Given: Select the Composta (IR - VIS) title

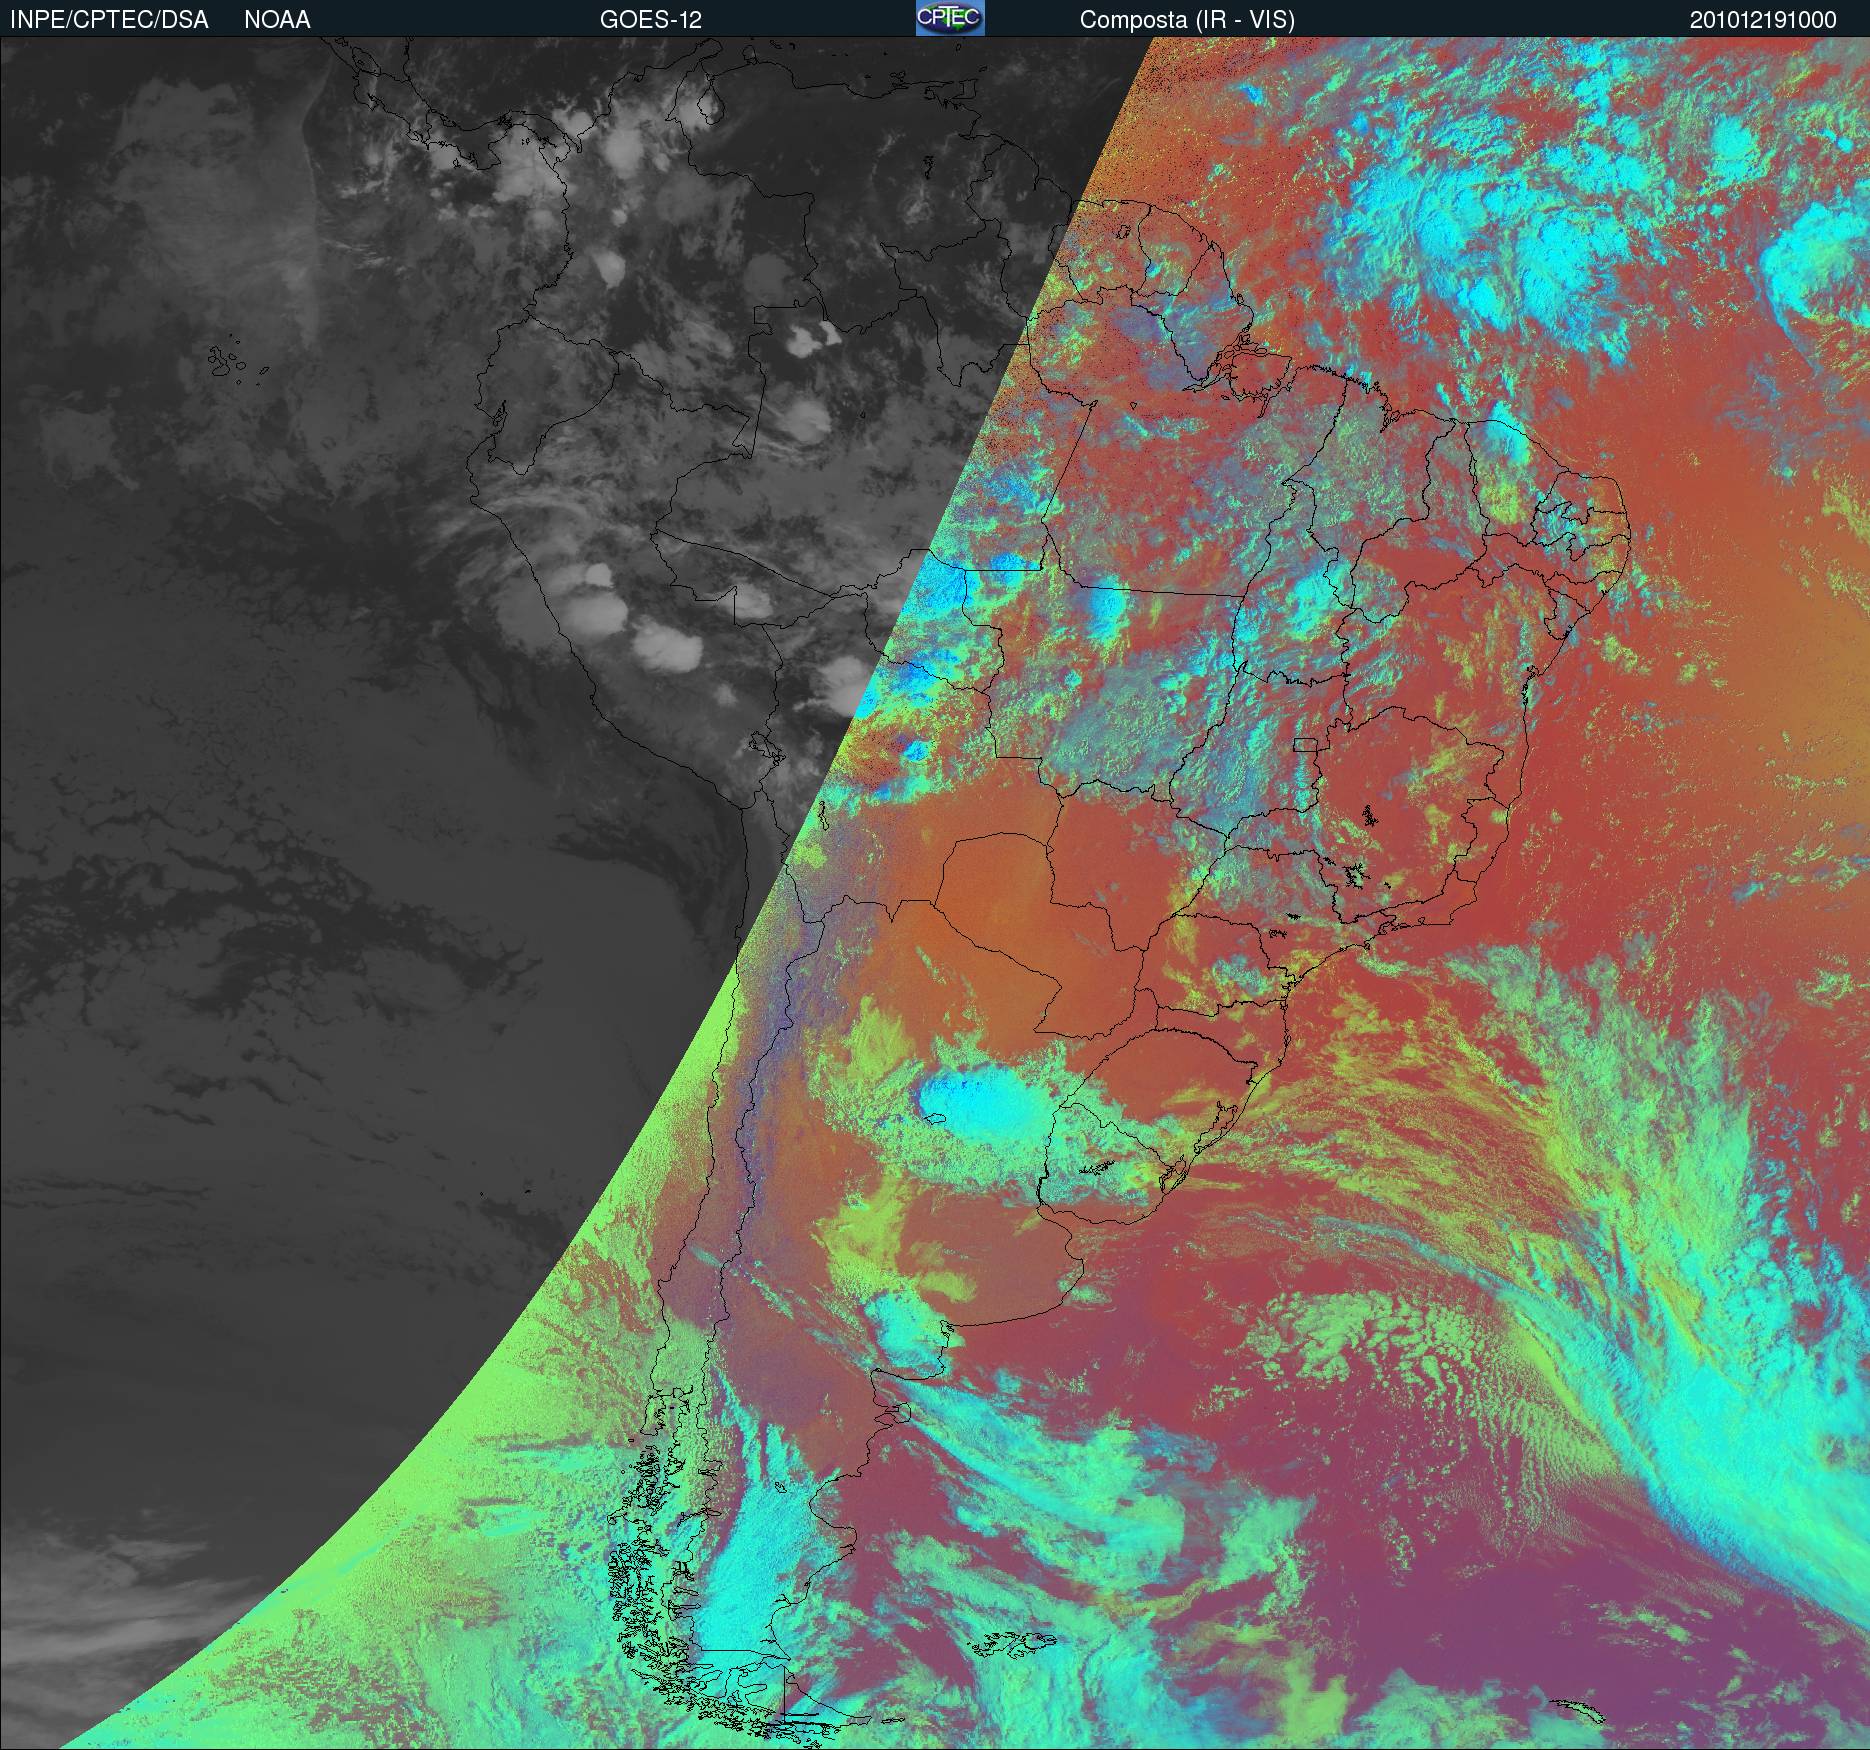Looking at the screenshot, I should click(x=1187, y=20).
